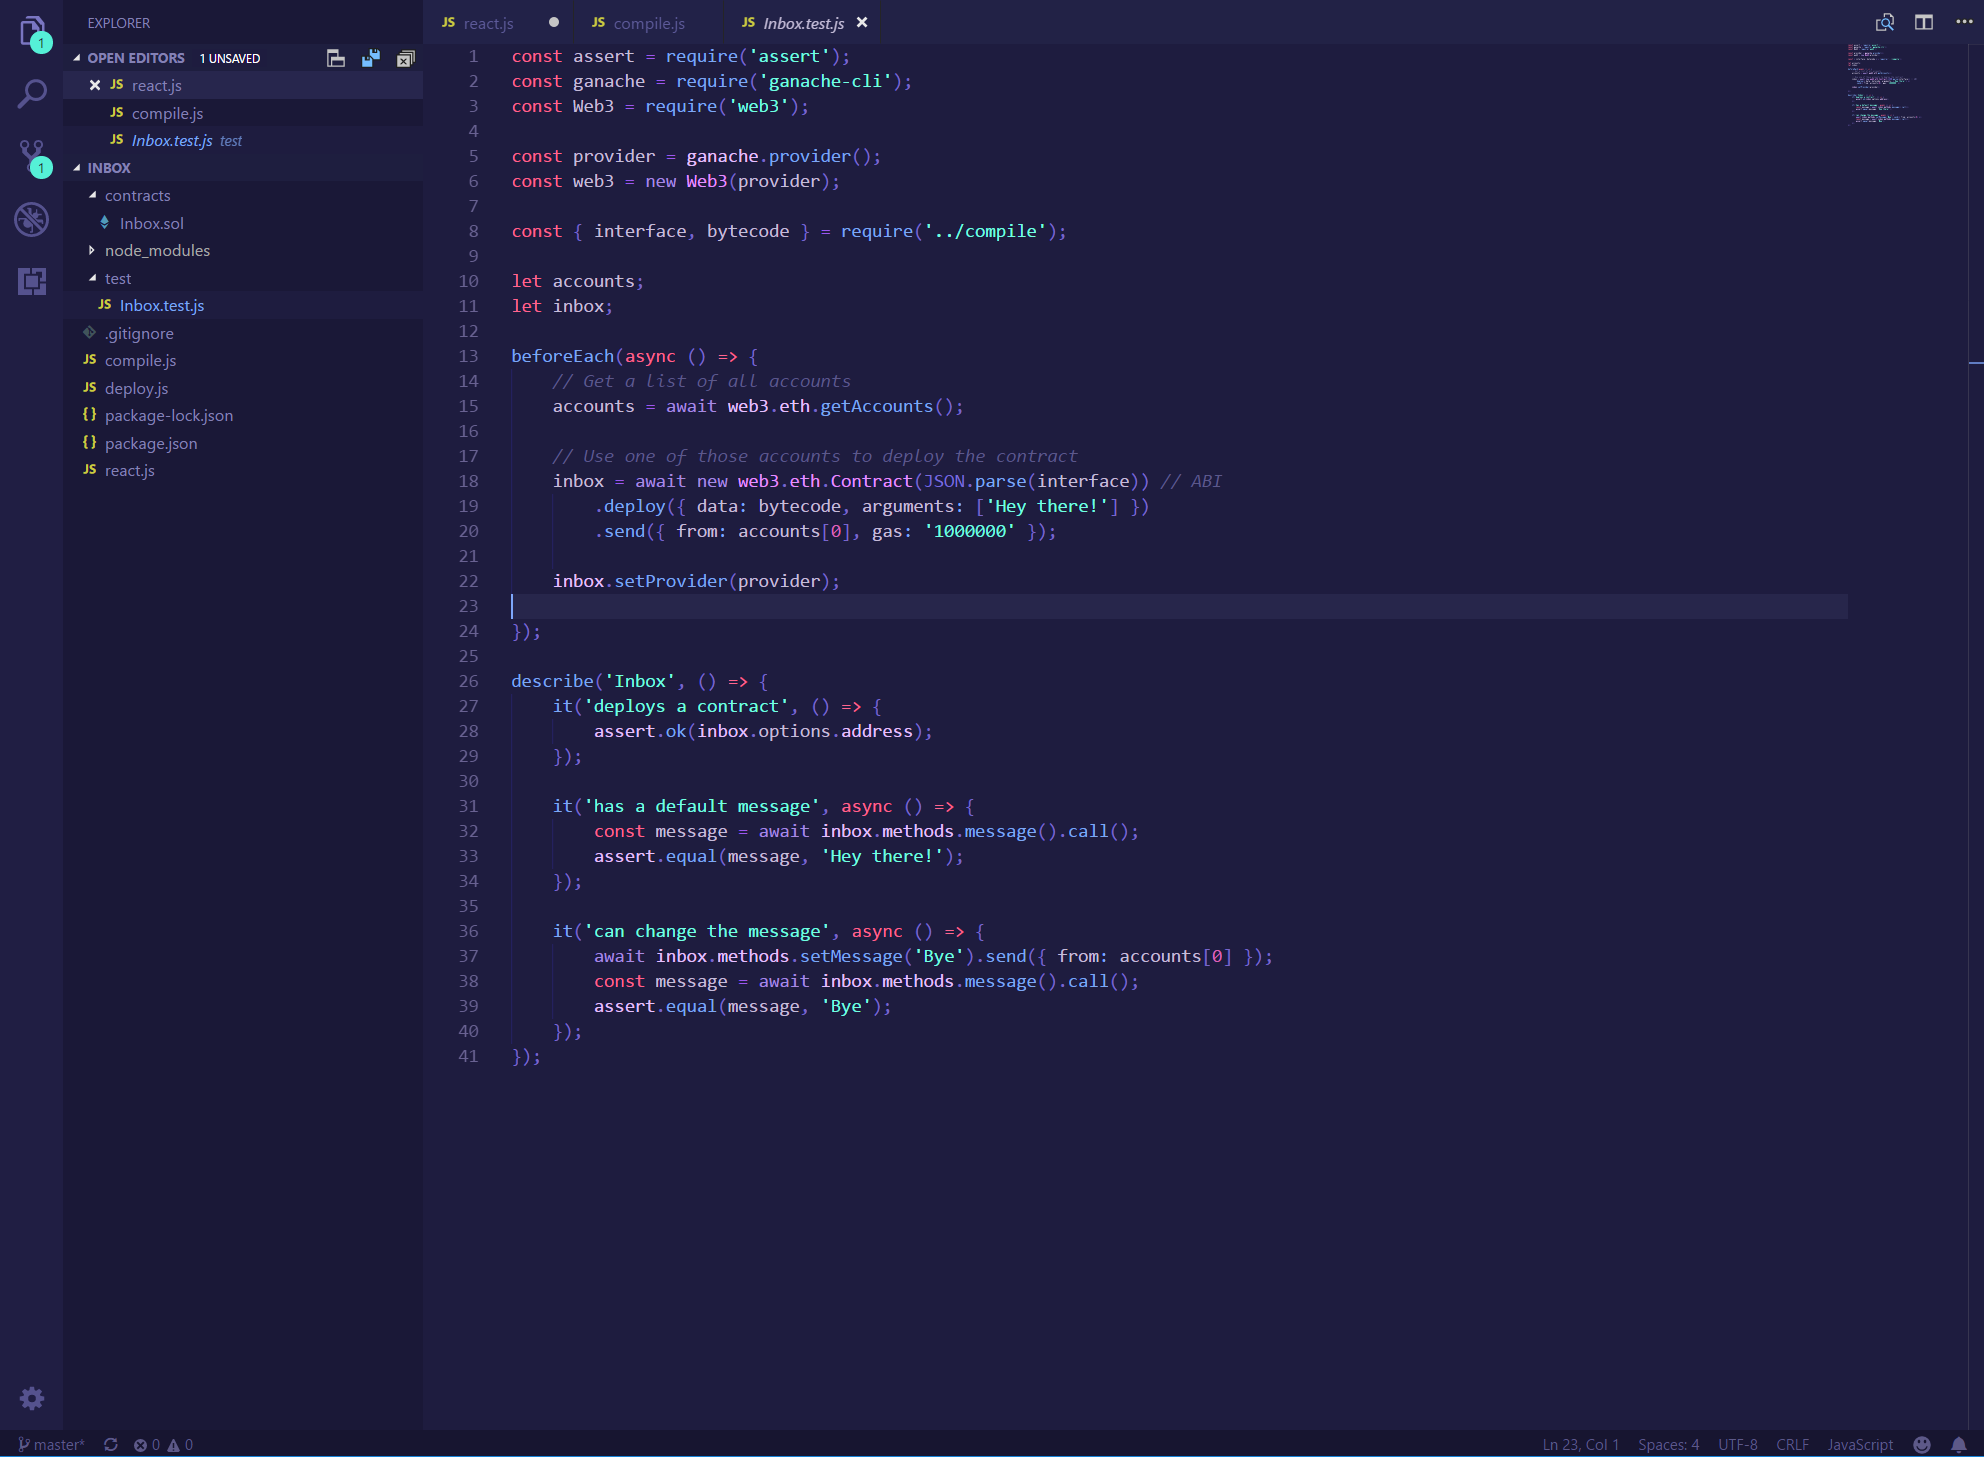Image resolution: width=1984 pixels, height=1457 pixels.
Task: Toggle the Spaces: 4 indentation setting
Action: point(1668,1444)
